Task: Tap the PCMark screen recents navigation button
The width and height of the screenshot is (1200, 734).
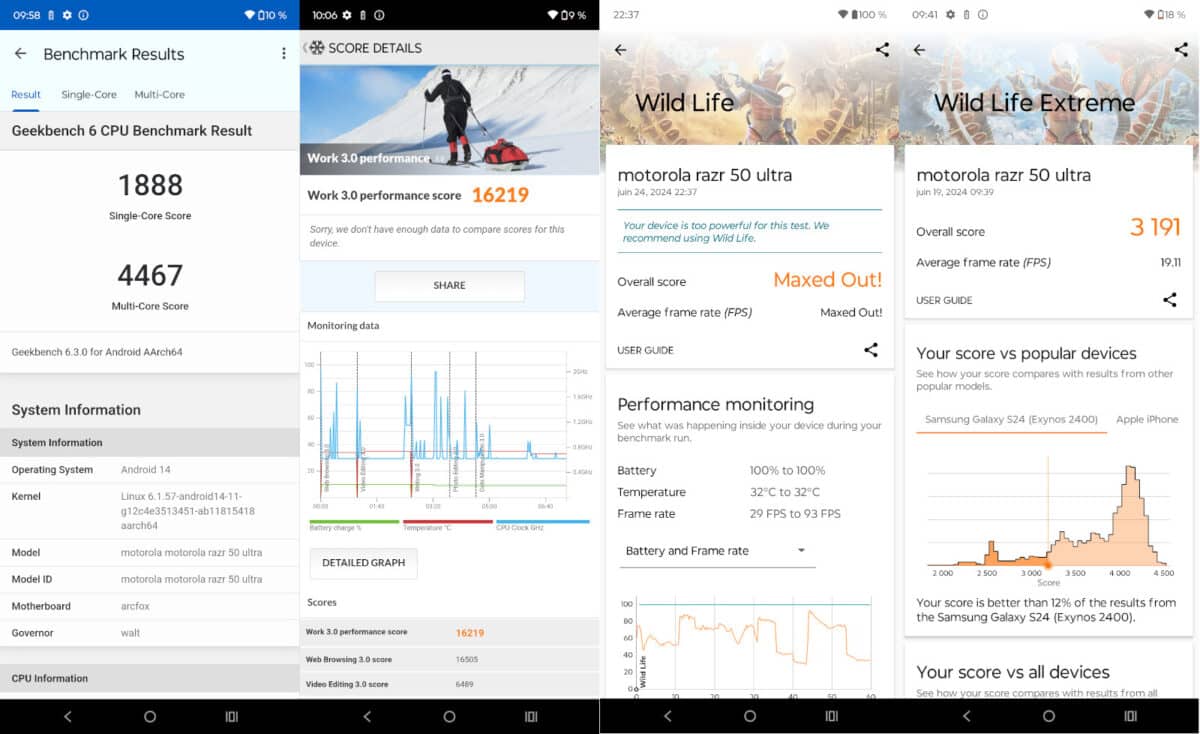Action: click(x=531, y=716)
